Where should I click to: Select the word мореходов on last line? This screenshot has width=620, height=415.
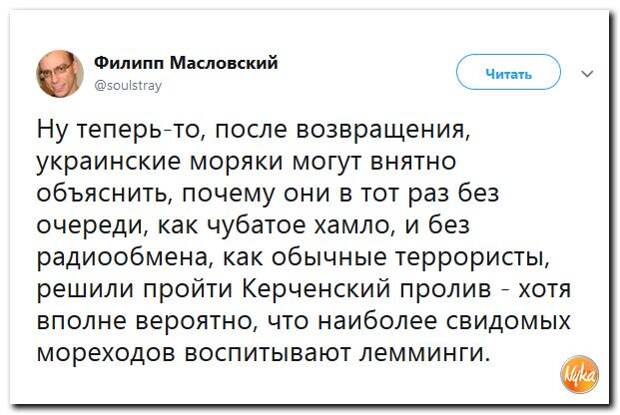pyautogui.click(x=106, y=353)
